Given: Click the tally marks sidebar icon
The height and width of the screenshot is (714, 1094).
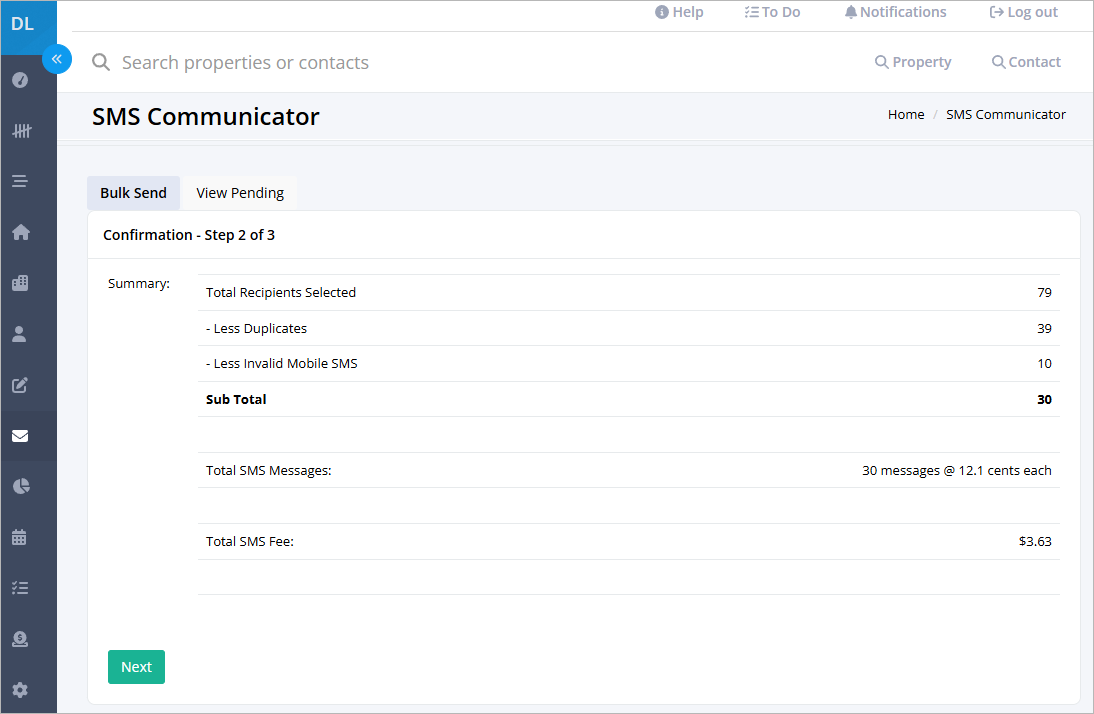Looking at the screenshot, I should click(x=21, y=131).
